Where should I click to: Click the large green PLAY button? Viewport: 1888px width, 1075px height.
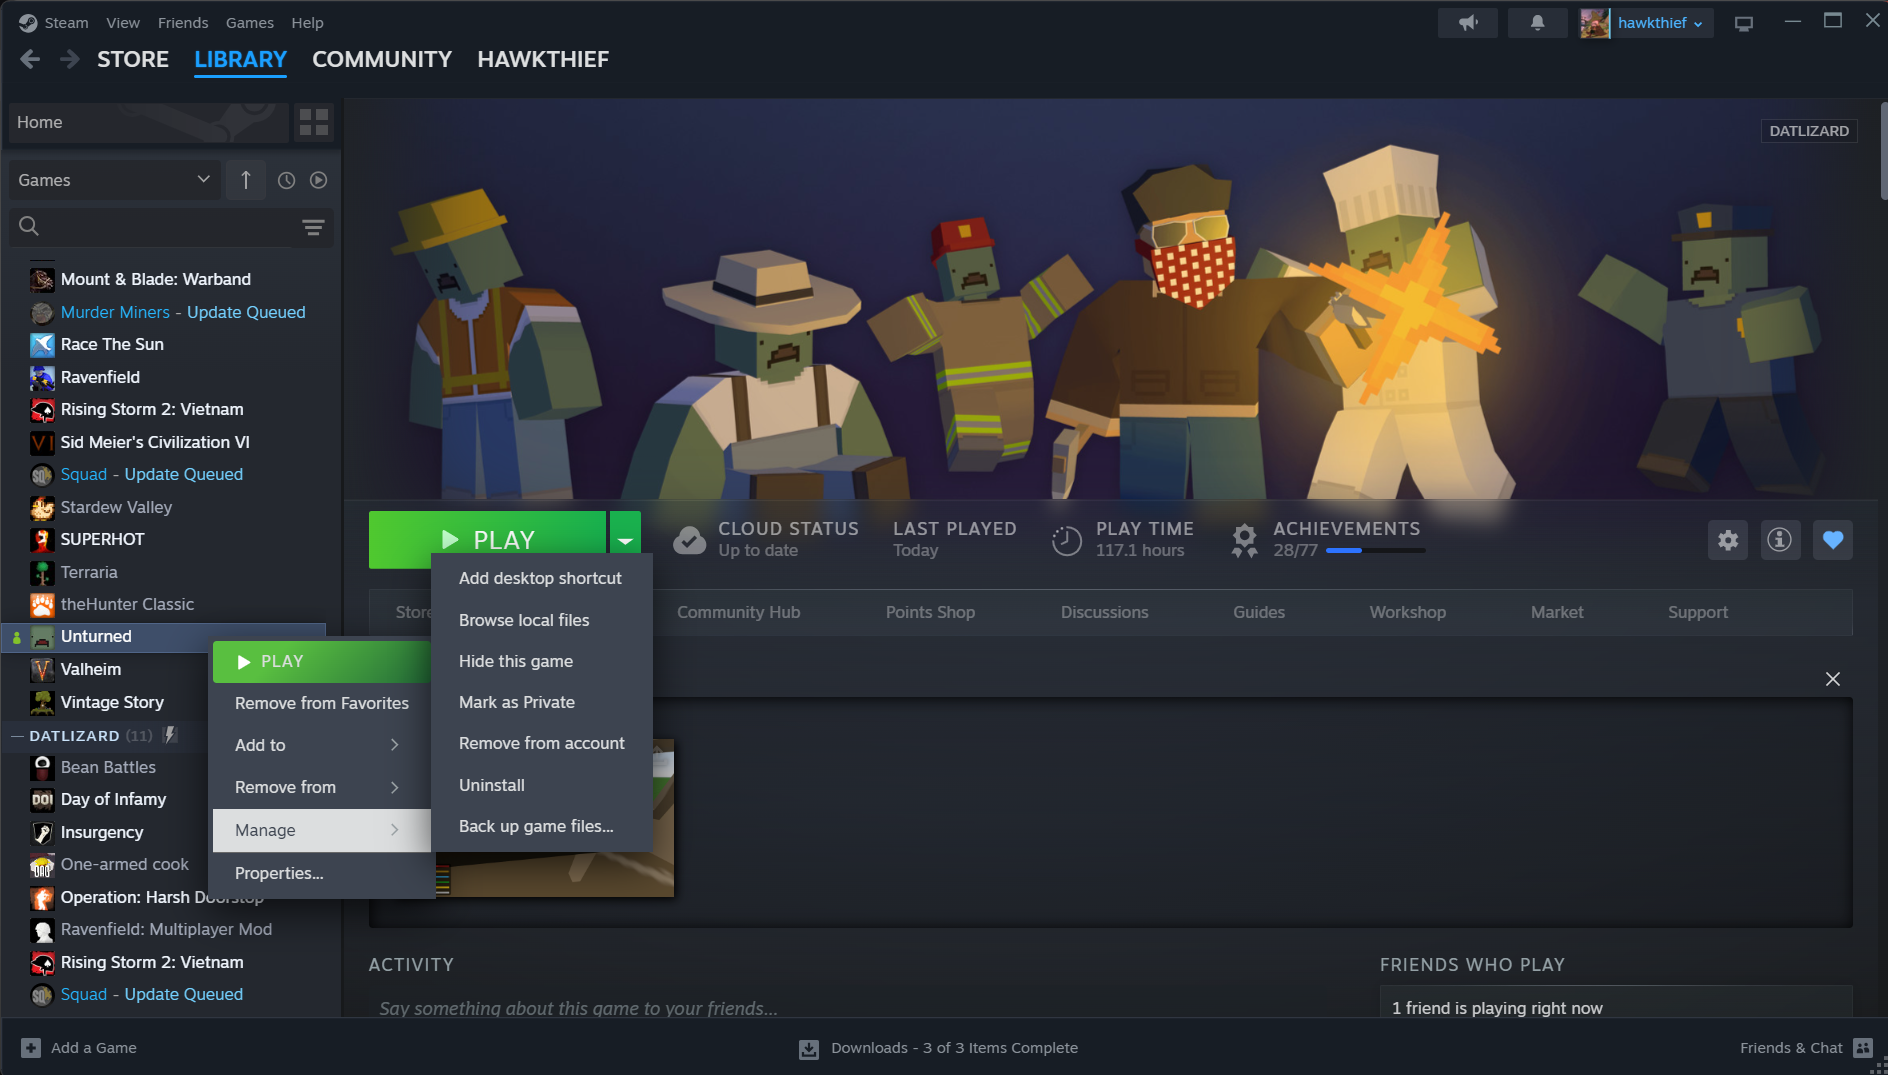[x=487, y=540]
